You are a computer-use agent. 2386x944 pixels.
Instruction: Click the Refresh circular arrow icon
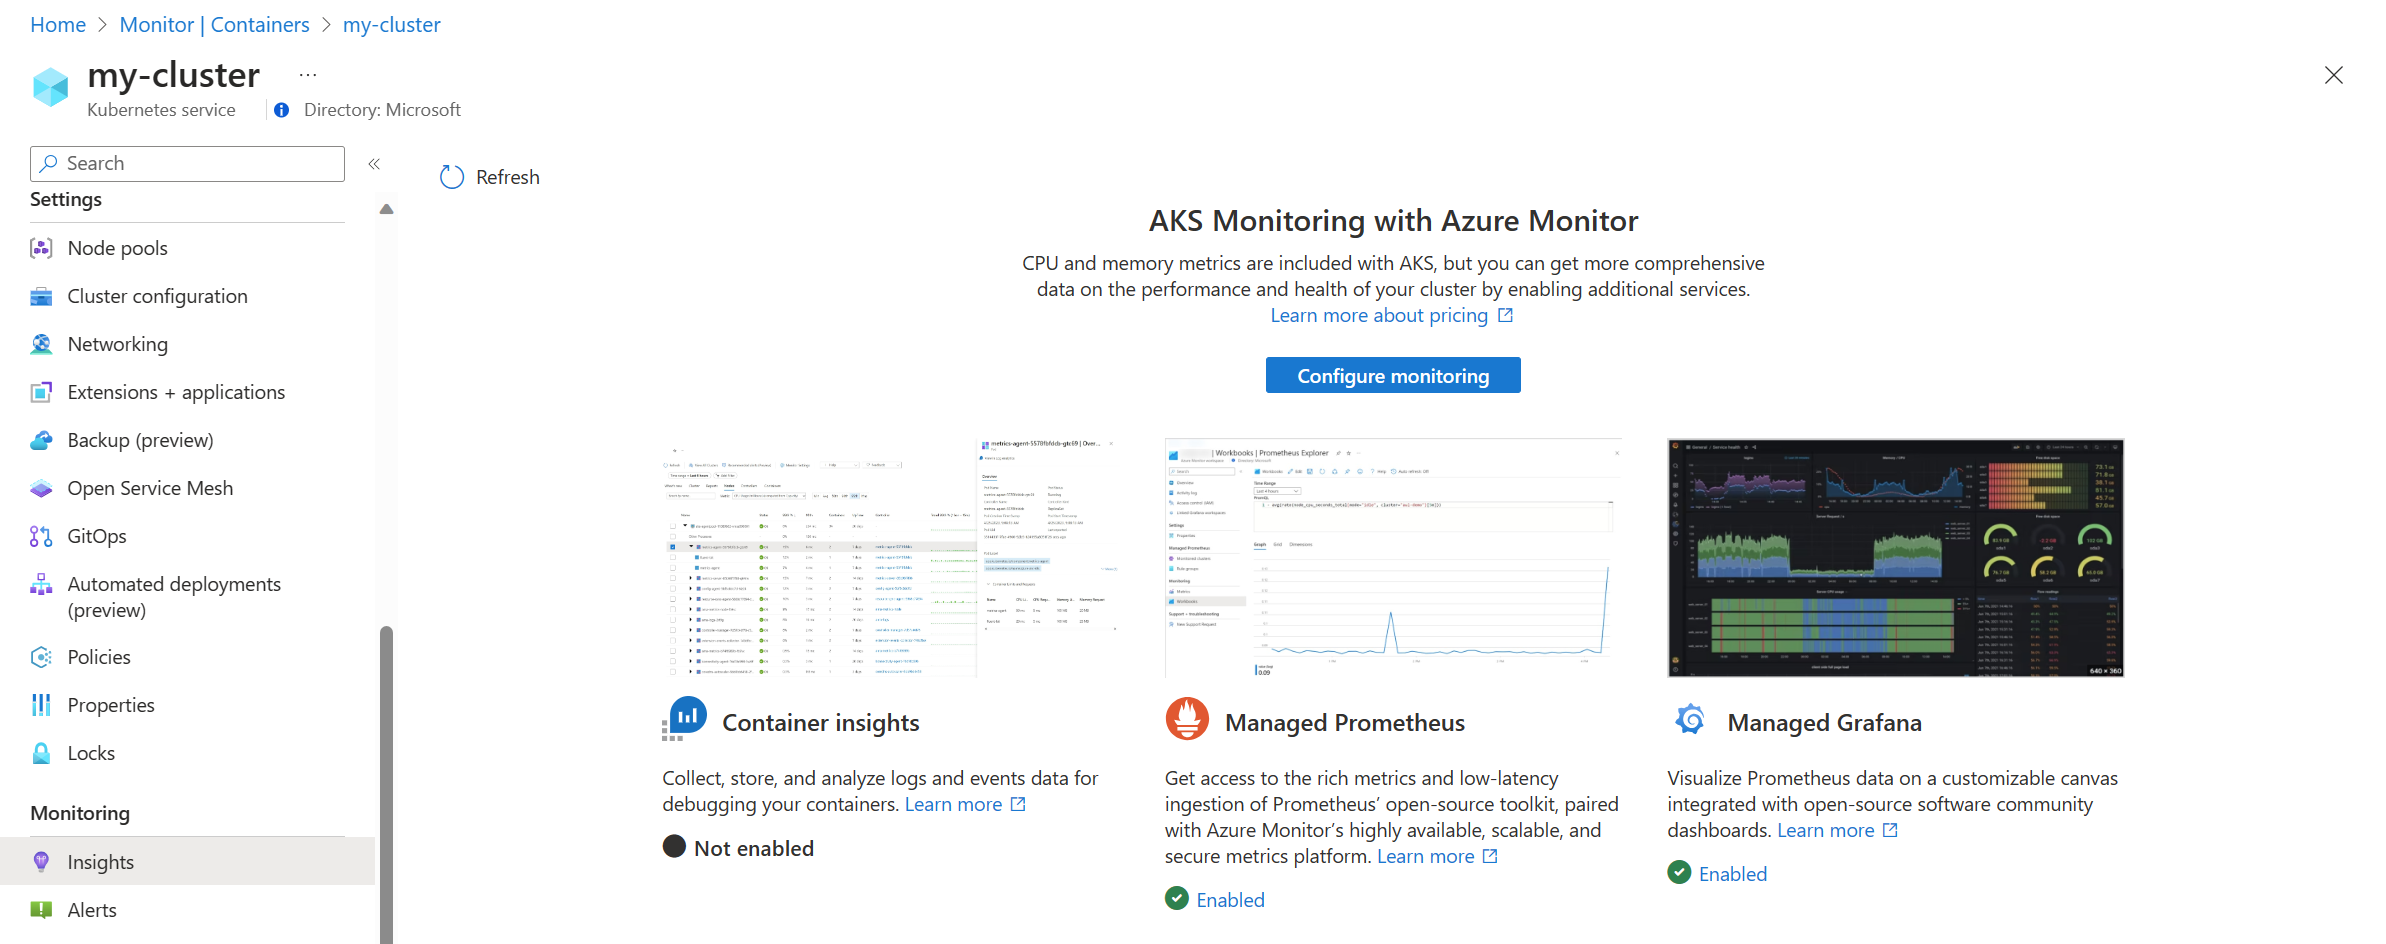[452, 177]
